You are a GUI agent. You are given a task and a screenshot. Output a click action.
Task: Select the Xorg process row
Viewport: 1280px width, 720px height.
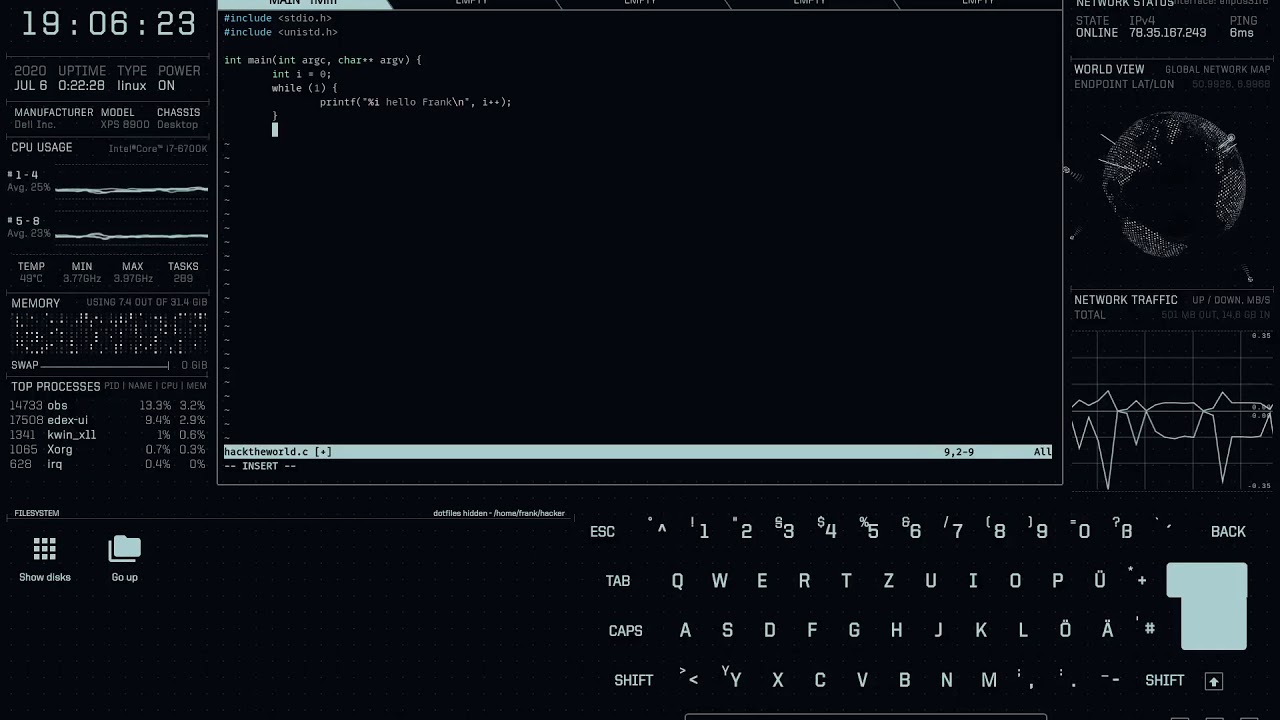(108, 450)
